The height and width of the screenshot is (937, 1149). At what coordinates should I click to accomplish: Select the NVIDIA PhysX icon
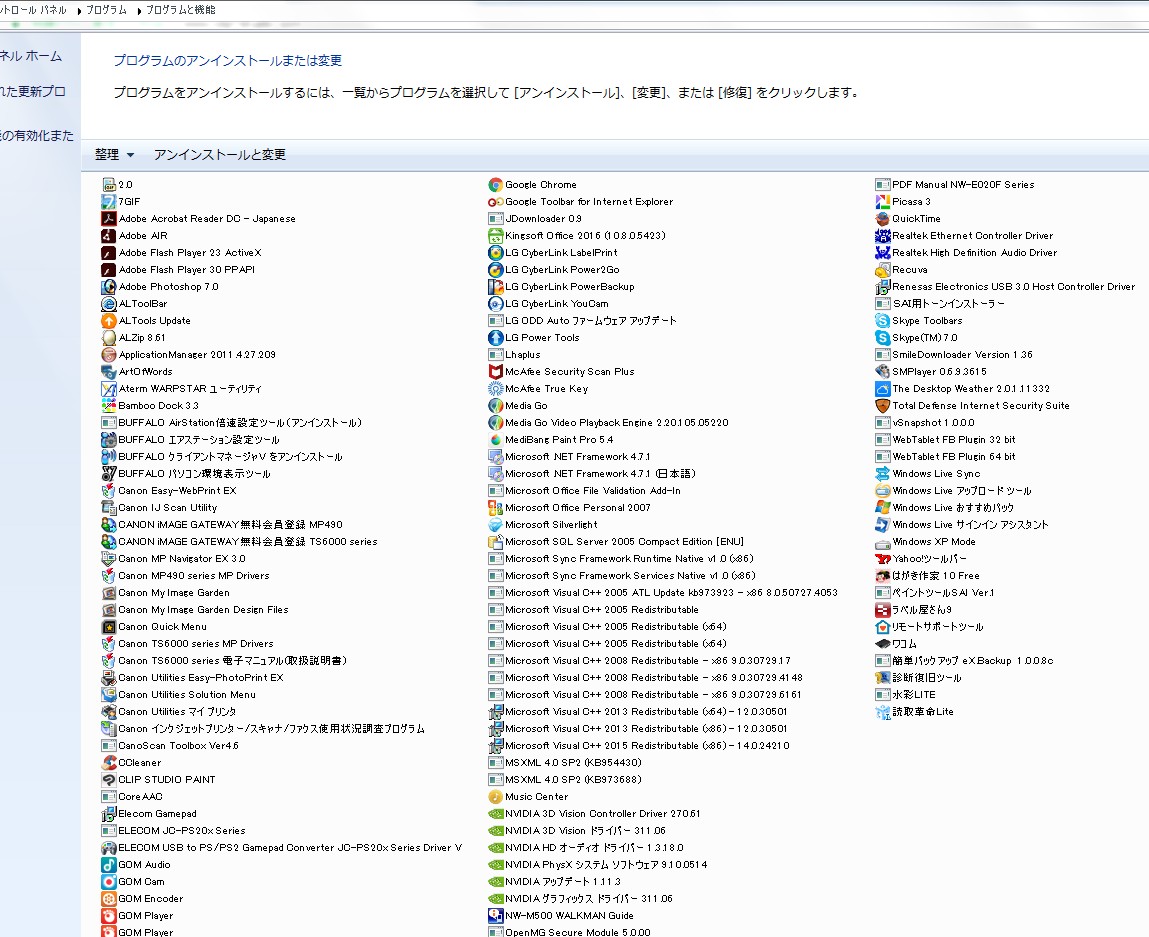495,864
